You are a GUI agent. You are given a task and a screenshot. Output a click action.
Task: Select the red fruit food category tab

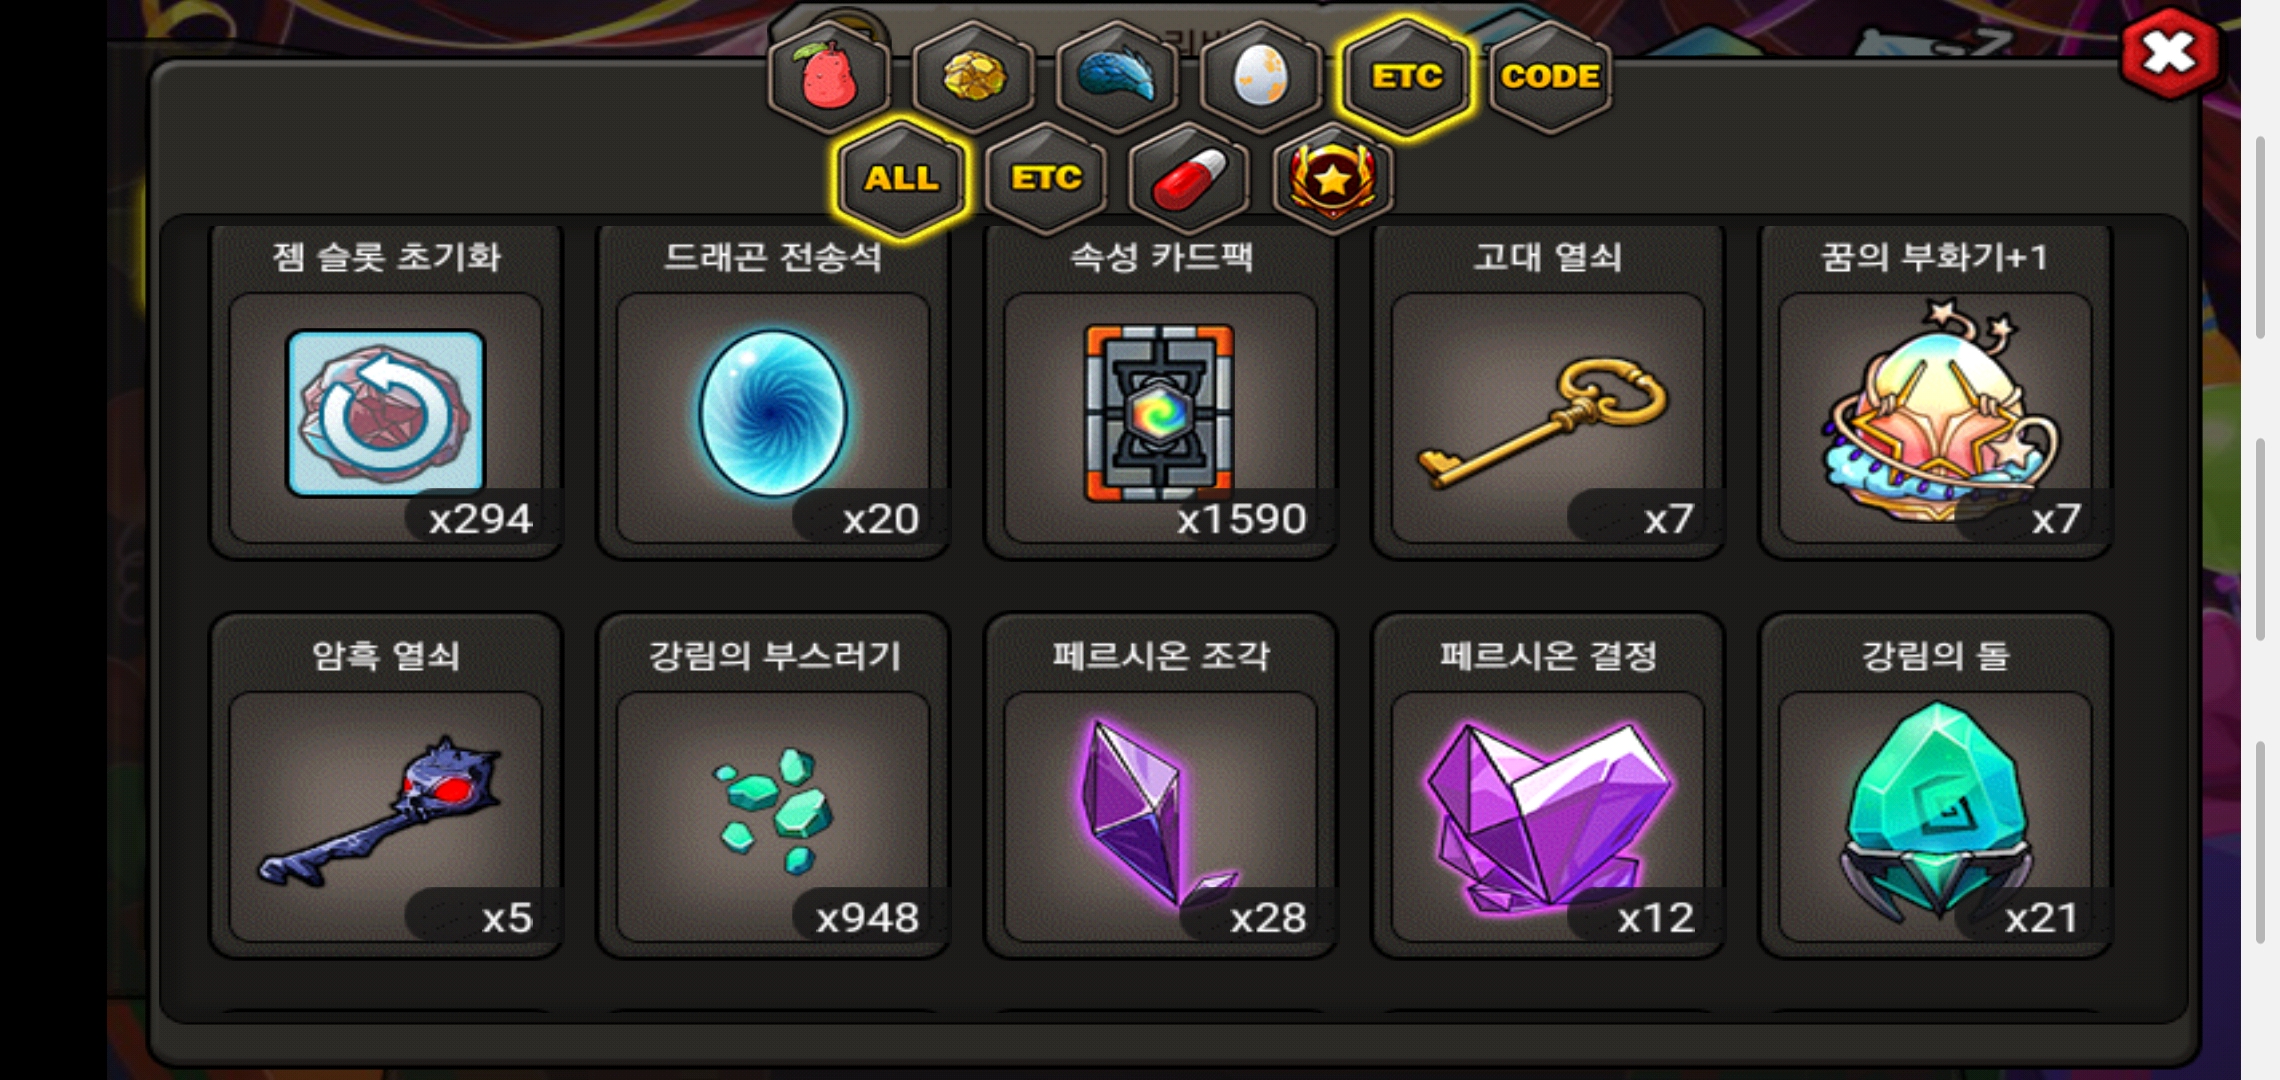click(829, 77)
